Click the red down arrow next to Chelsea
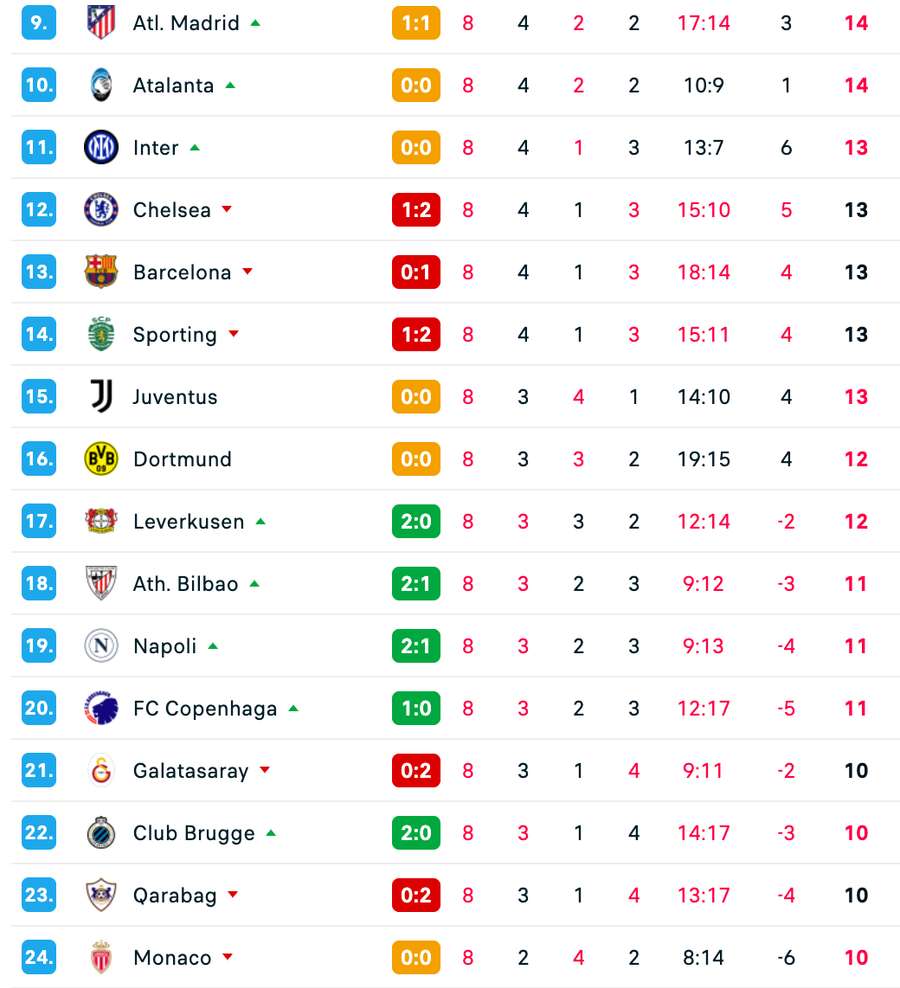900x988 pixels. click(229, 211)
